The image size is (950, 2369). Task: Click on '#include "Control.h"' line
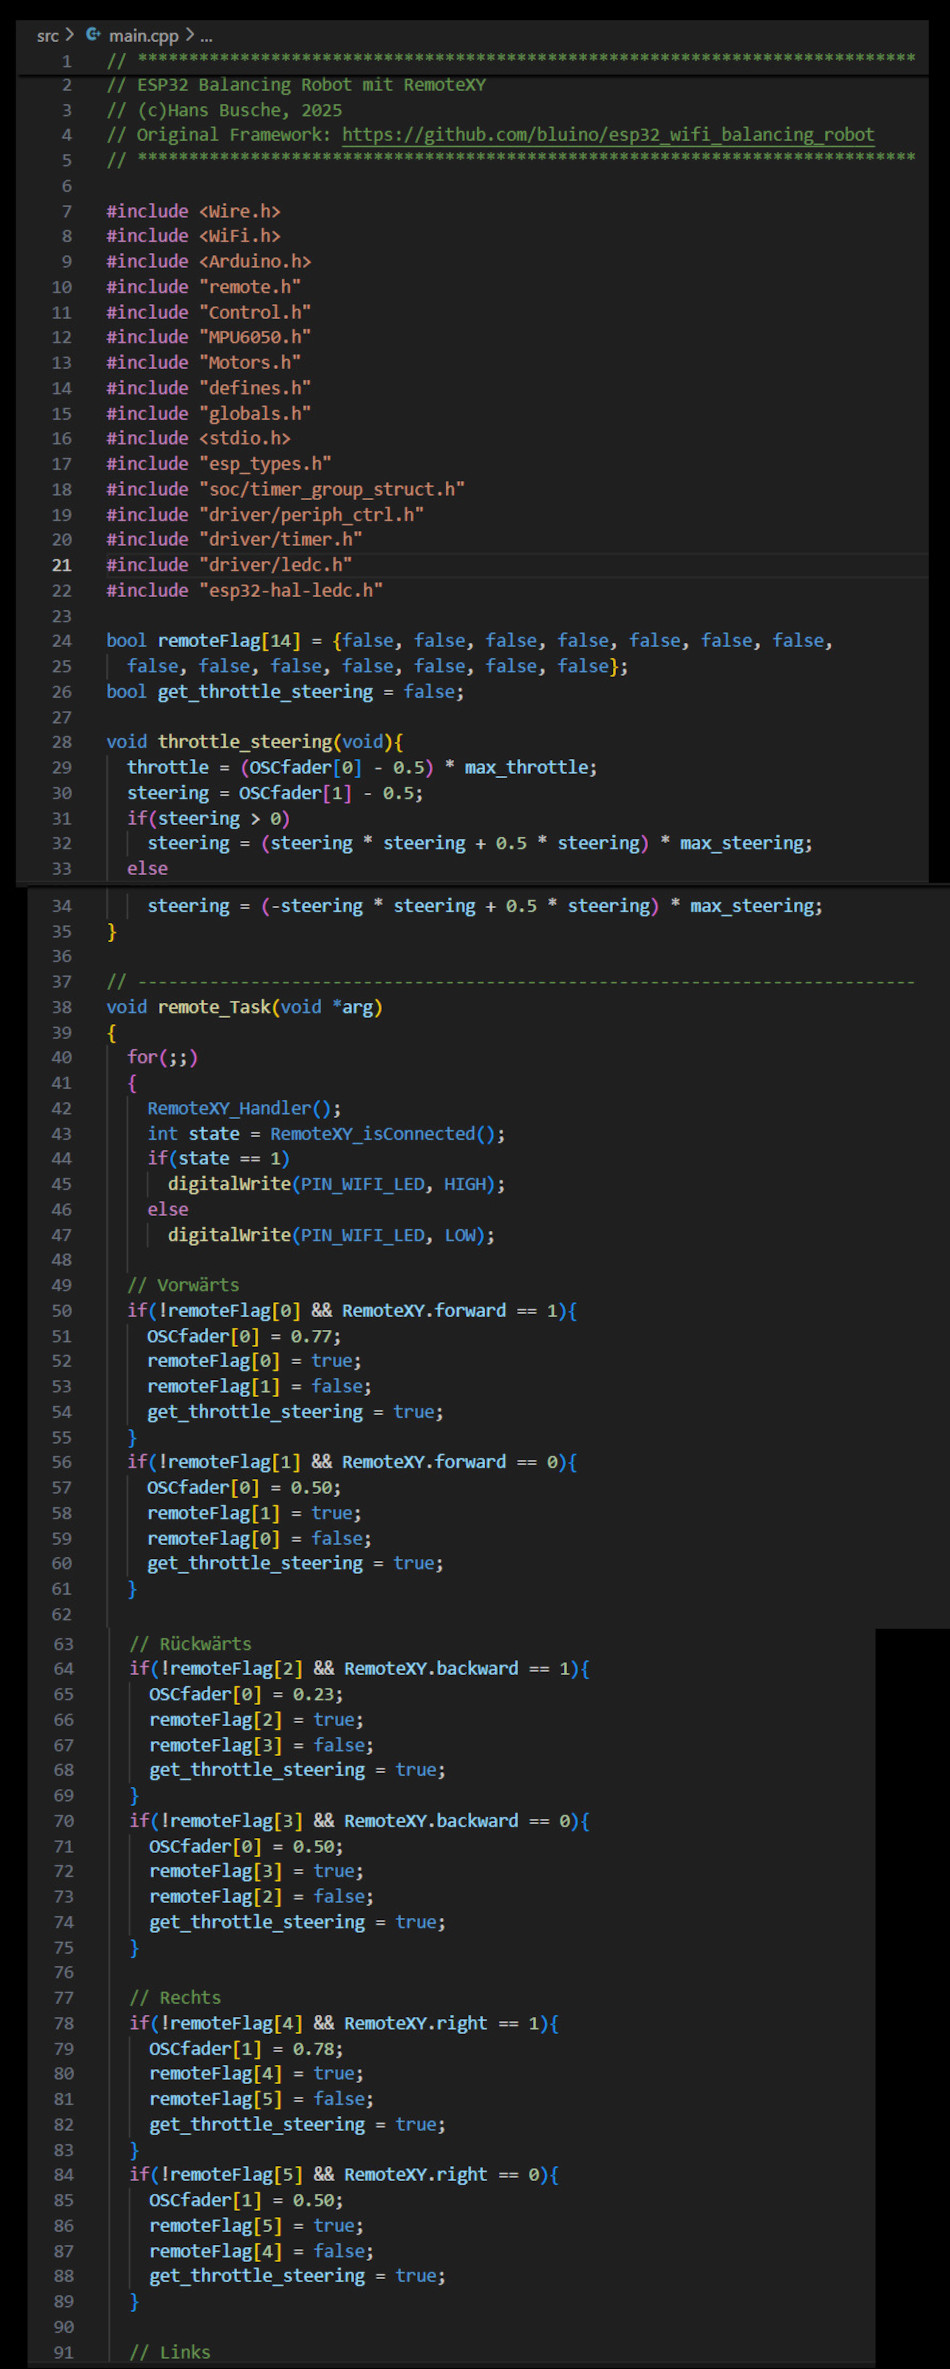[209, 312]
